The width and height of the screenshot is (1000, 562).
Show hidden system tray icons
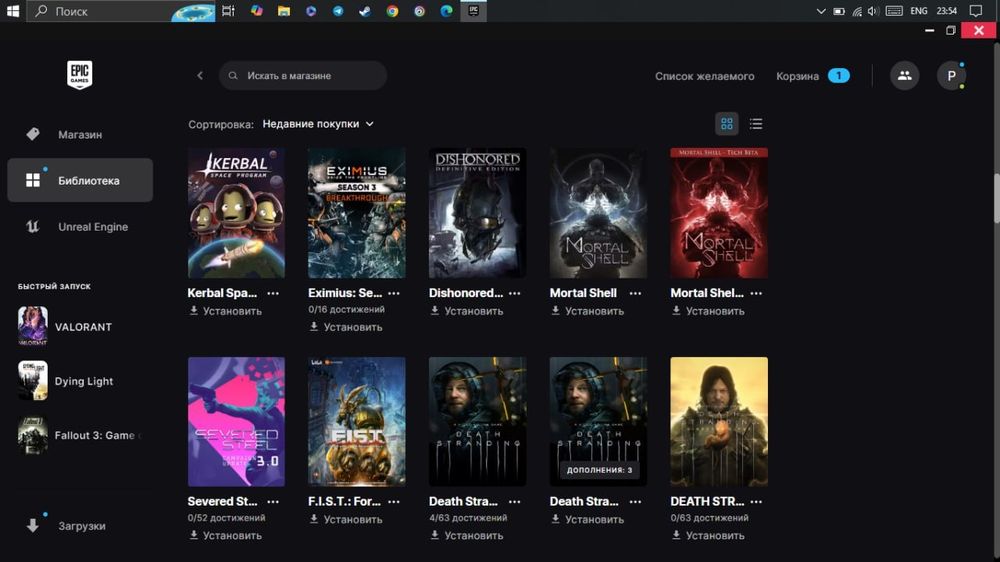pyautogui.click(x=821, y=11)
